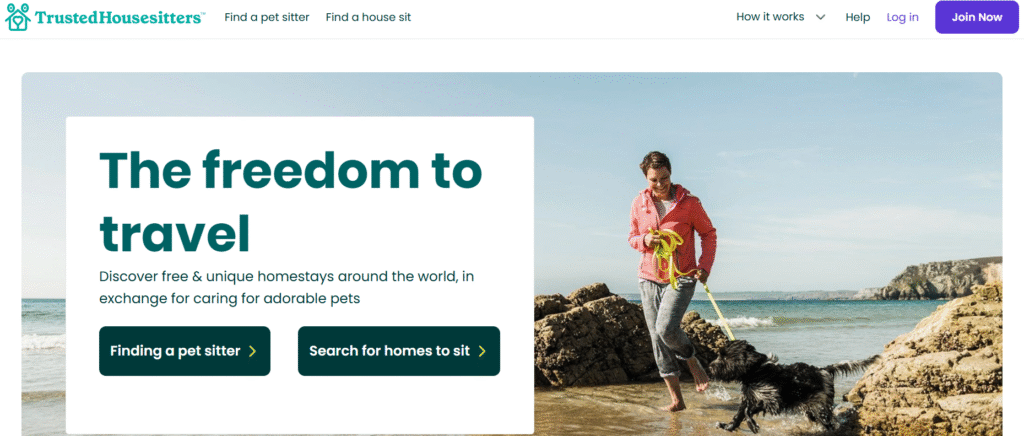Click the distant cliff headland in photo

tap(940, 279)
